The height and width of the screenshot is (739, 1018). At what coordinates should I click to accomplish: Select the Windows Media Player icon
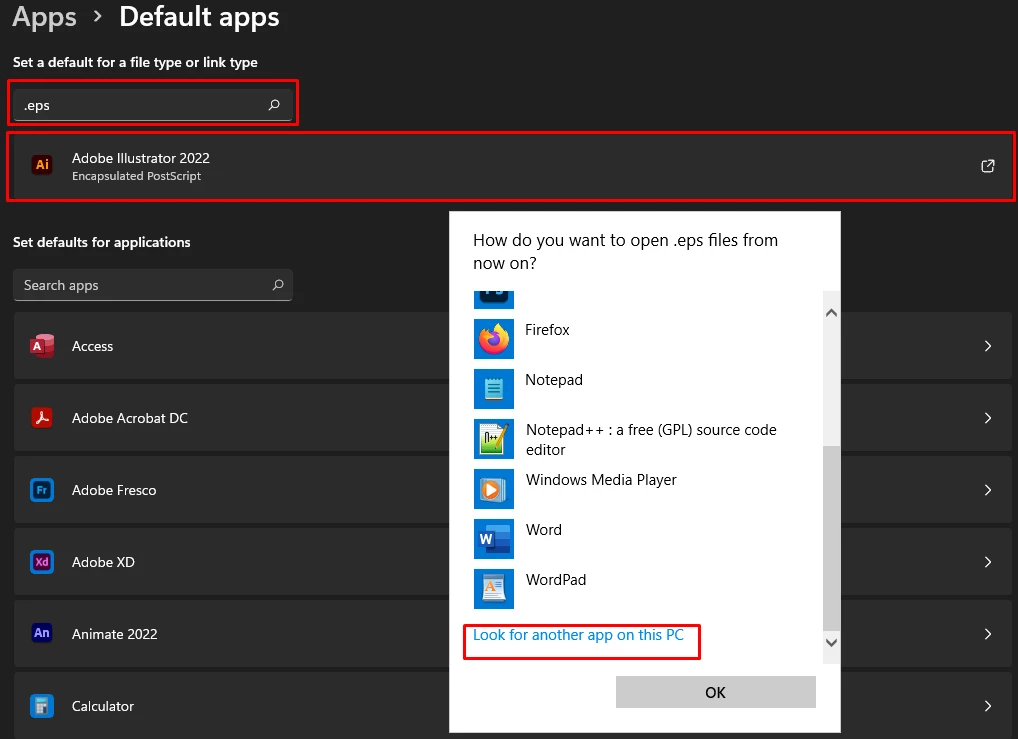tap(493, 489)
